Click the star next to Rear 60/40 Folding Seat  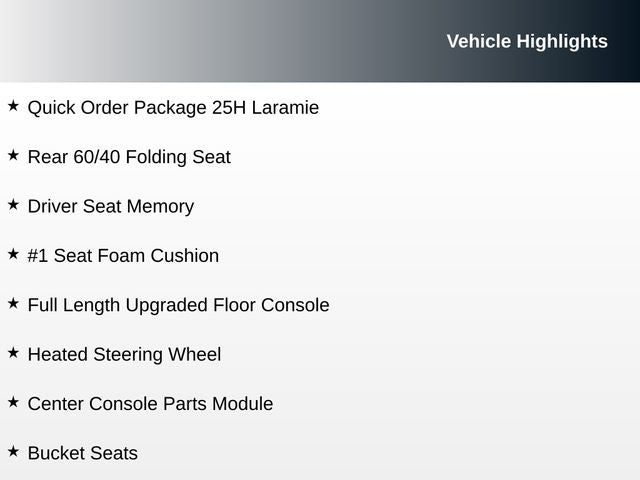coord(13,155)
